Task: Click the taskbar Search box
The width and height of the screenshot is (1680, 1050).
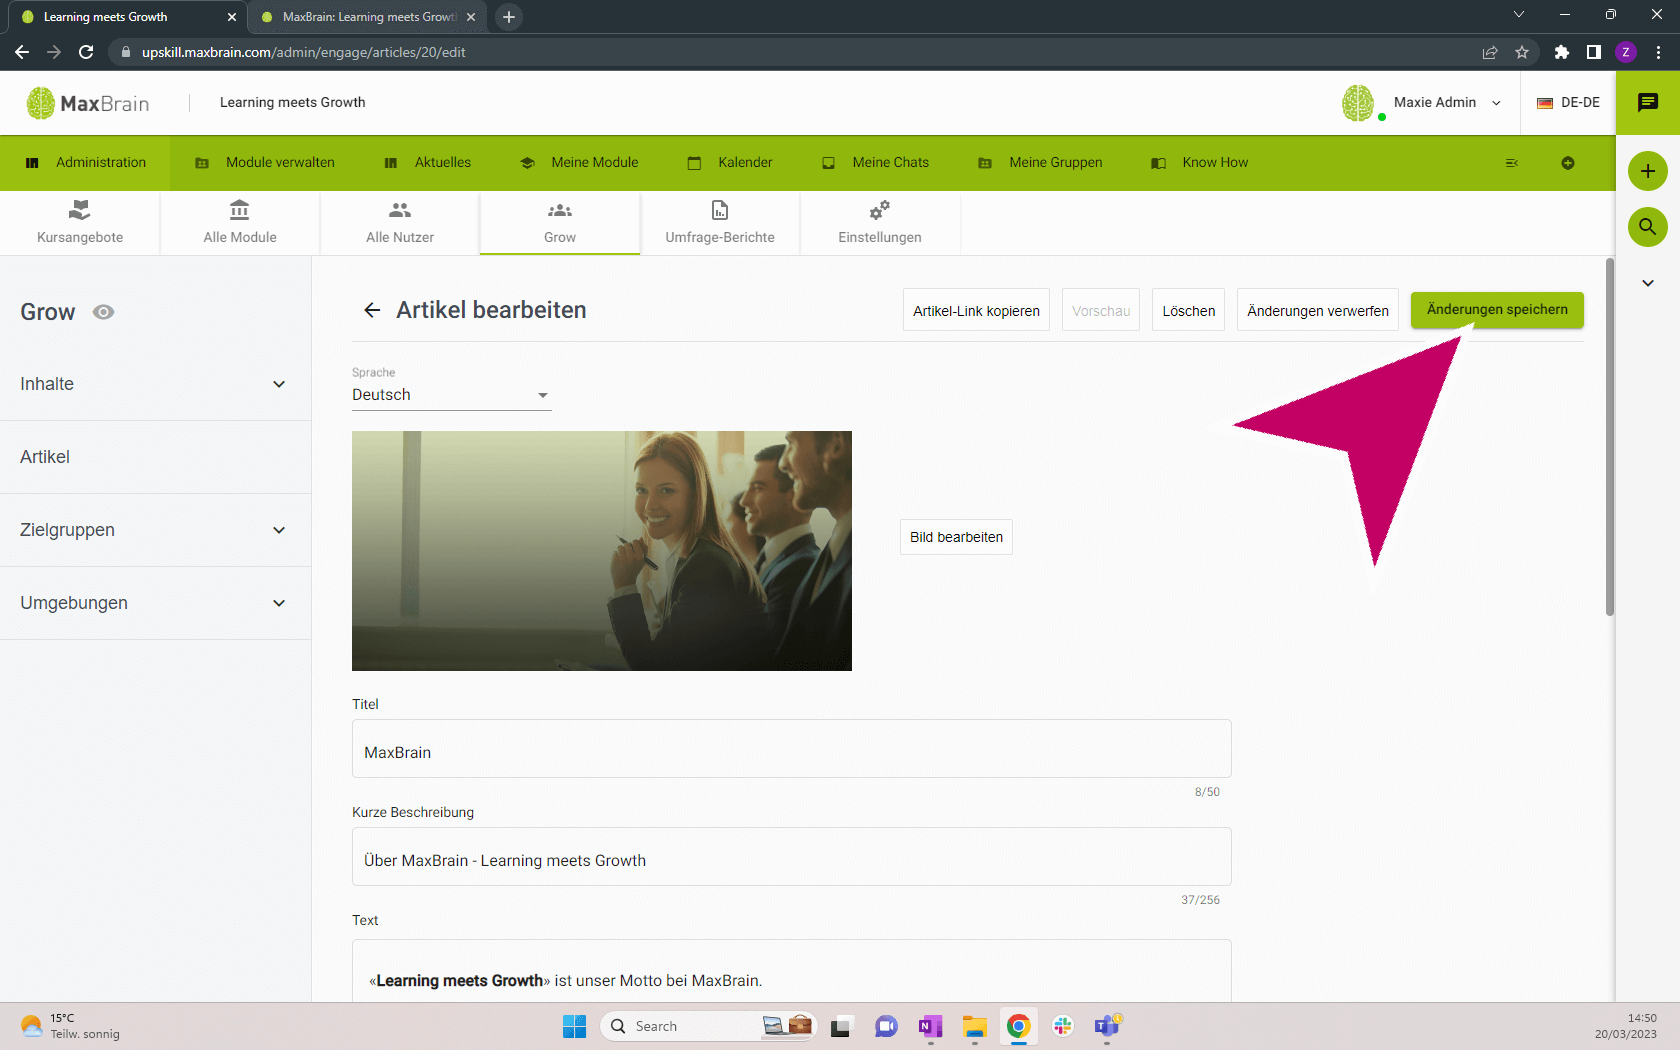Action: click(x=709, y=1026)
